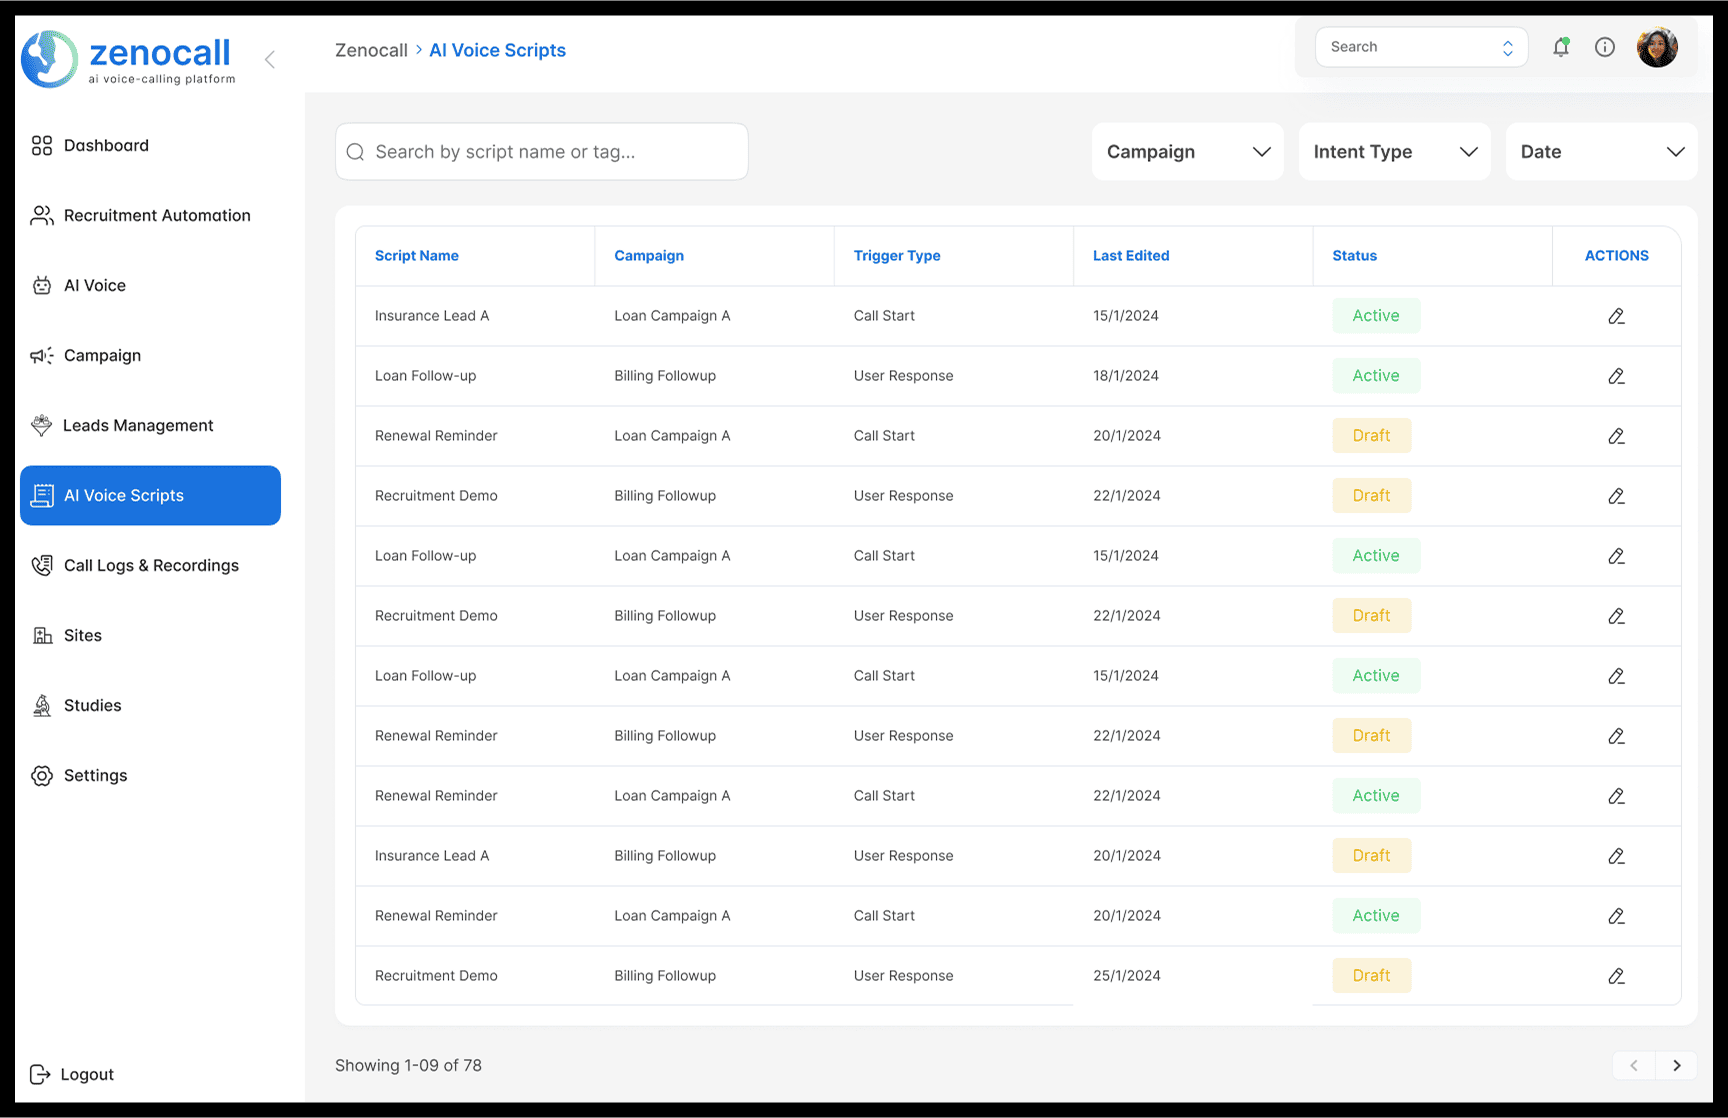This screenshot has height=1118, width=1728.
Task: Click the notification bell icon
Action: (1560, 47)
